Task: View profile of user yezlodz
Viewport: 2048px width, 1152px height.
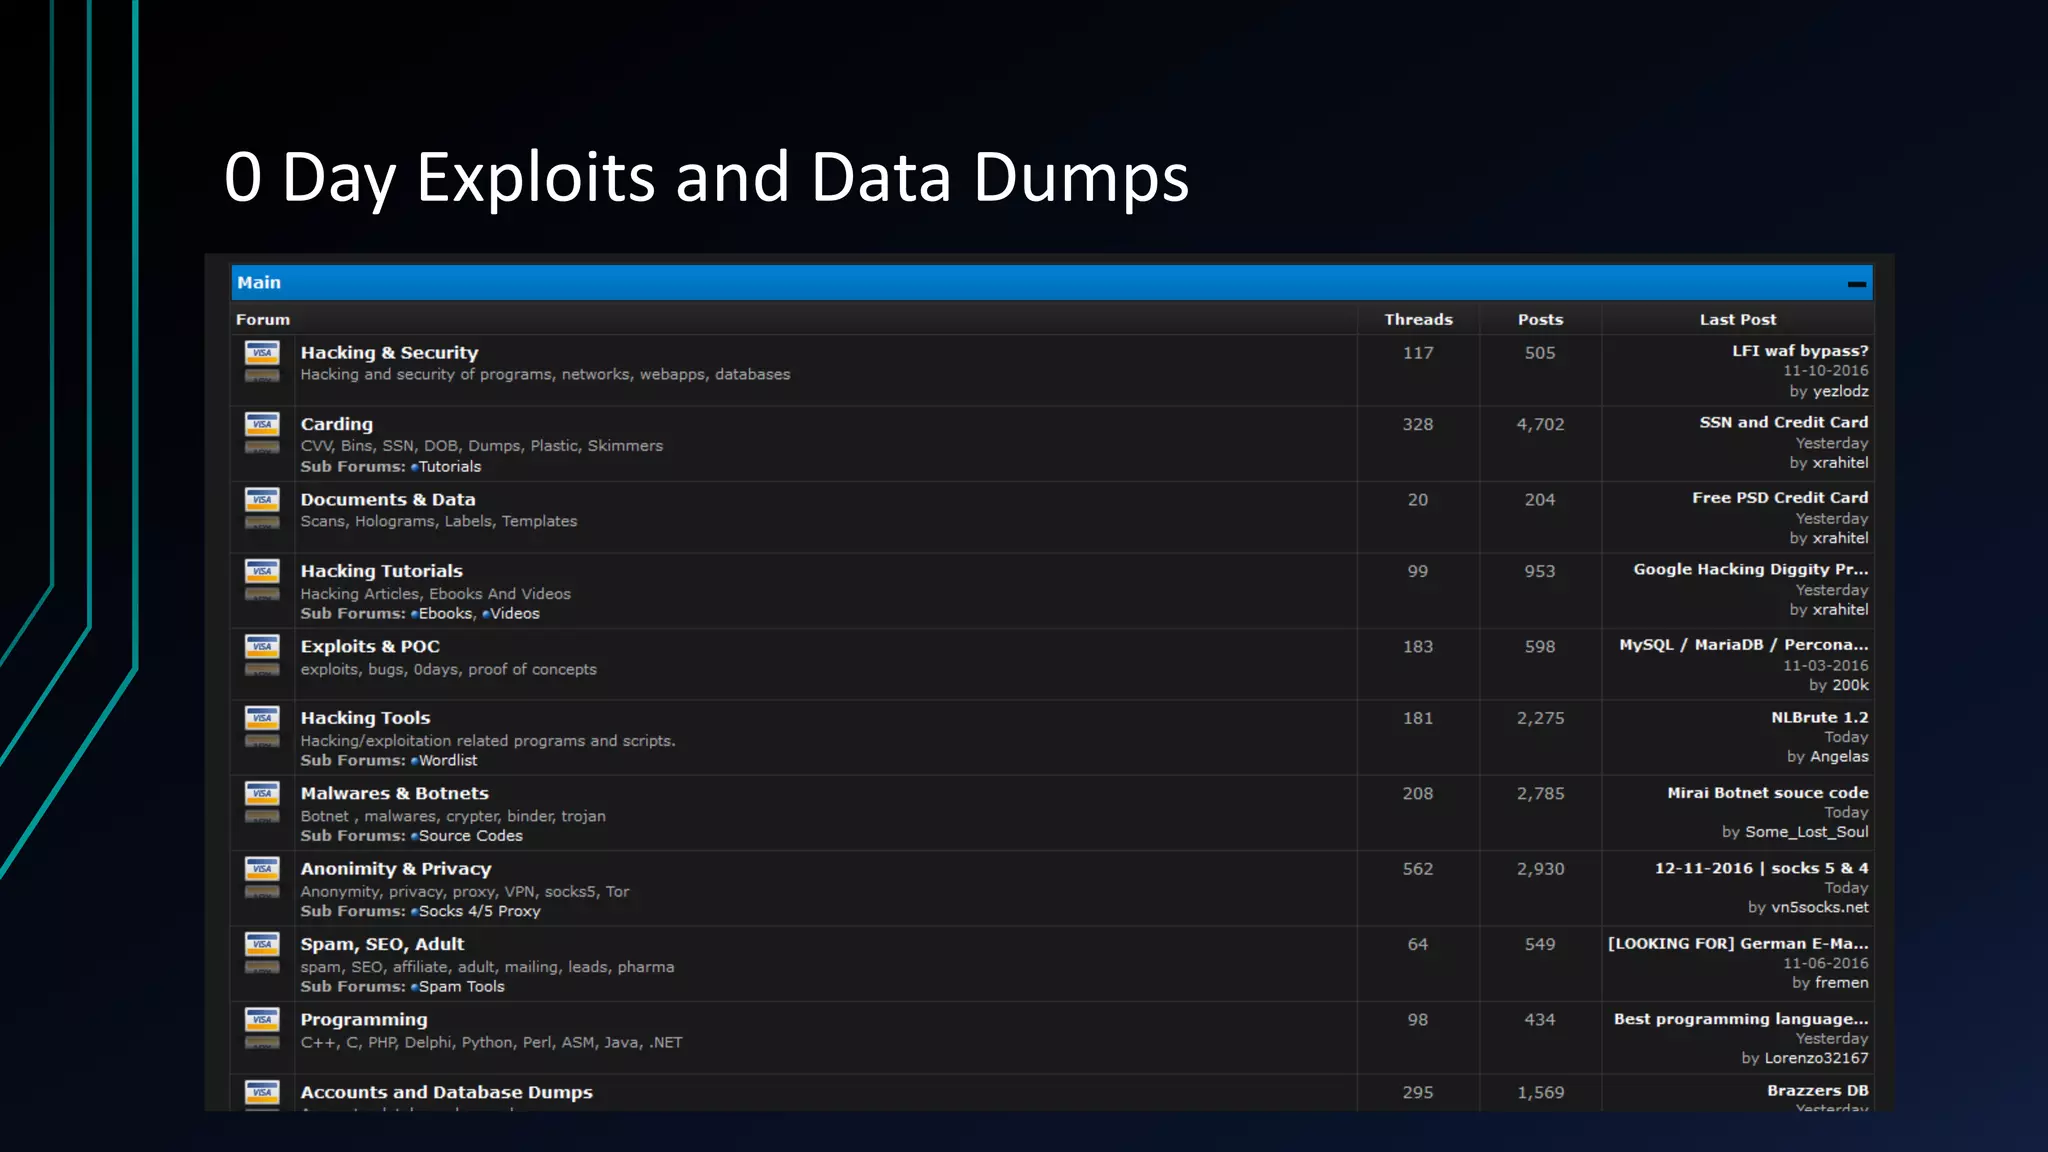Action: [1840, 392]
